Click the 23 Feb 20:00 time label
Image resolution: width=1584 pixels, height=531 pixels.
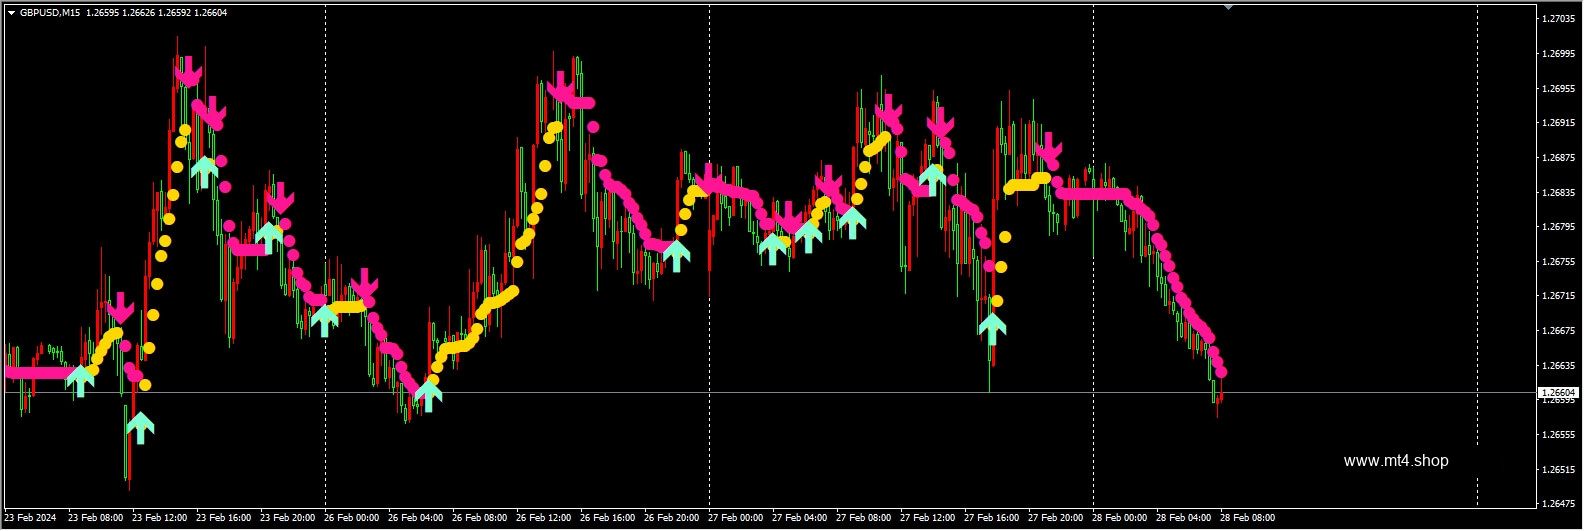coord(288,518)
